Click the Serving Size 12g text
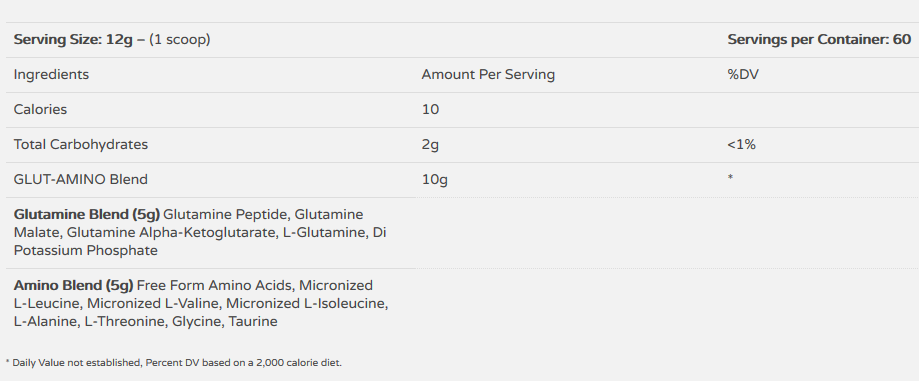This screenshot has height=381, width=919. point(74,40)
